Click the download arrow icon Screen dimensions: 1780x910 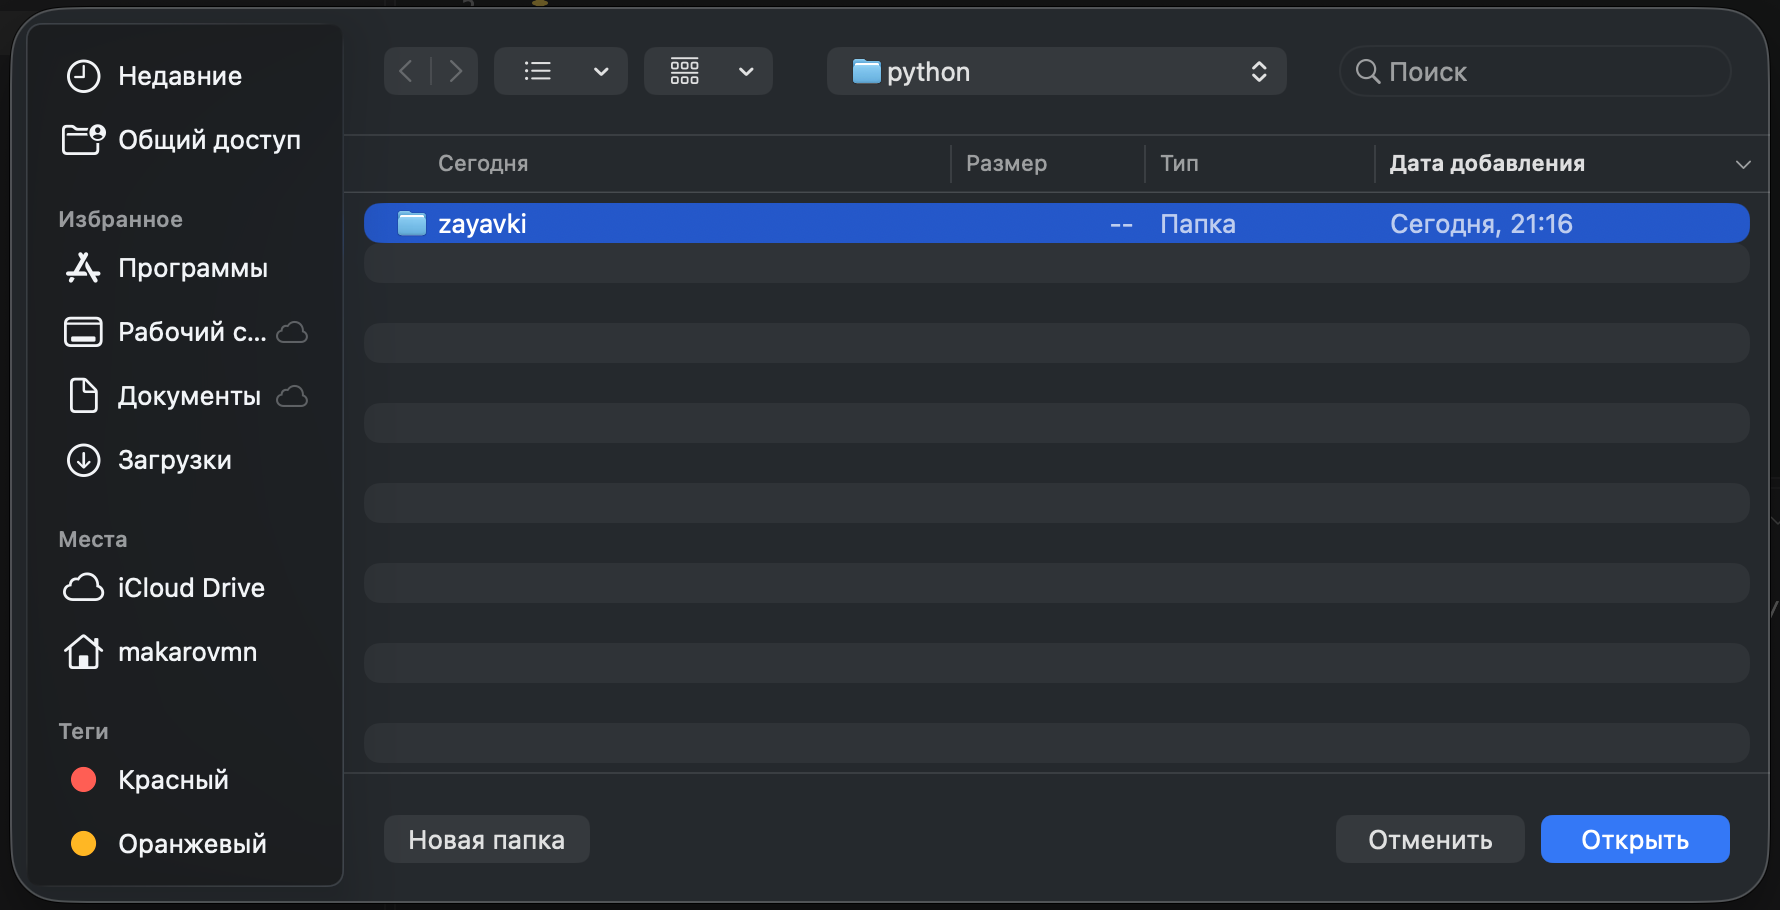[83, 460]
